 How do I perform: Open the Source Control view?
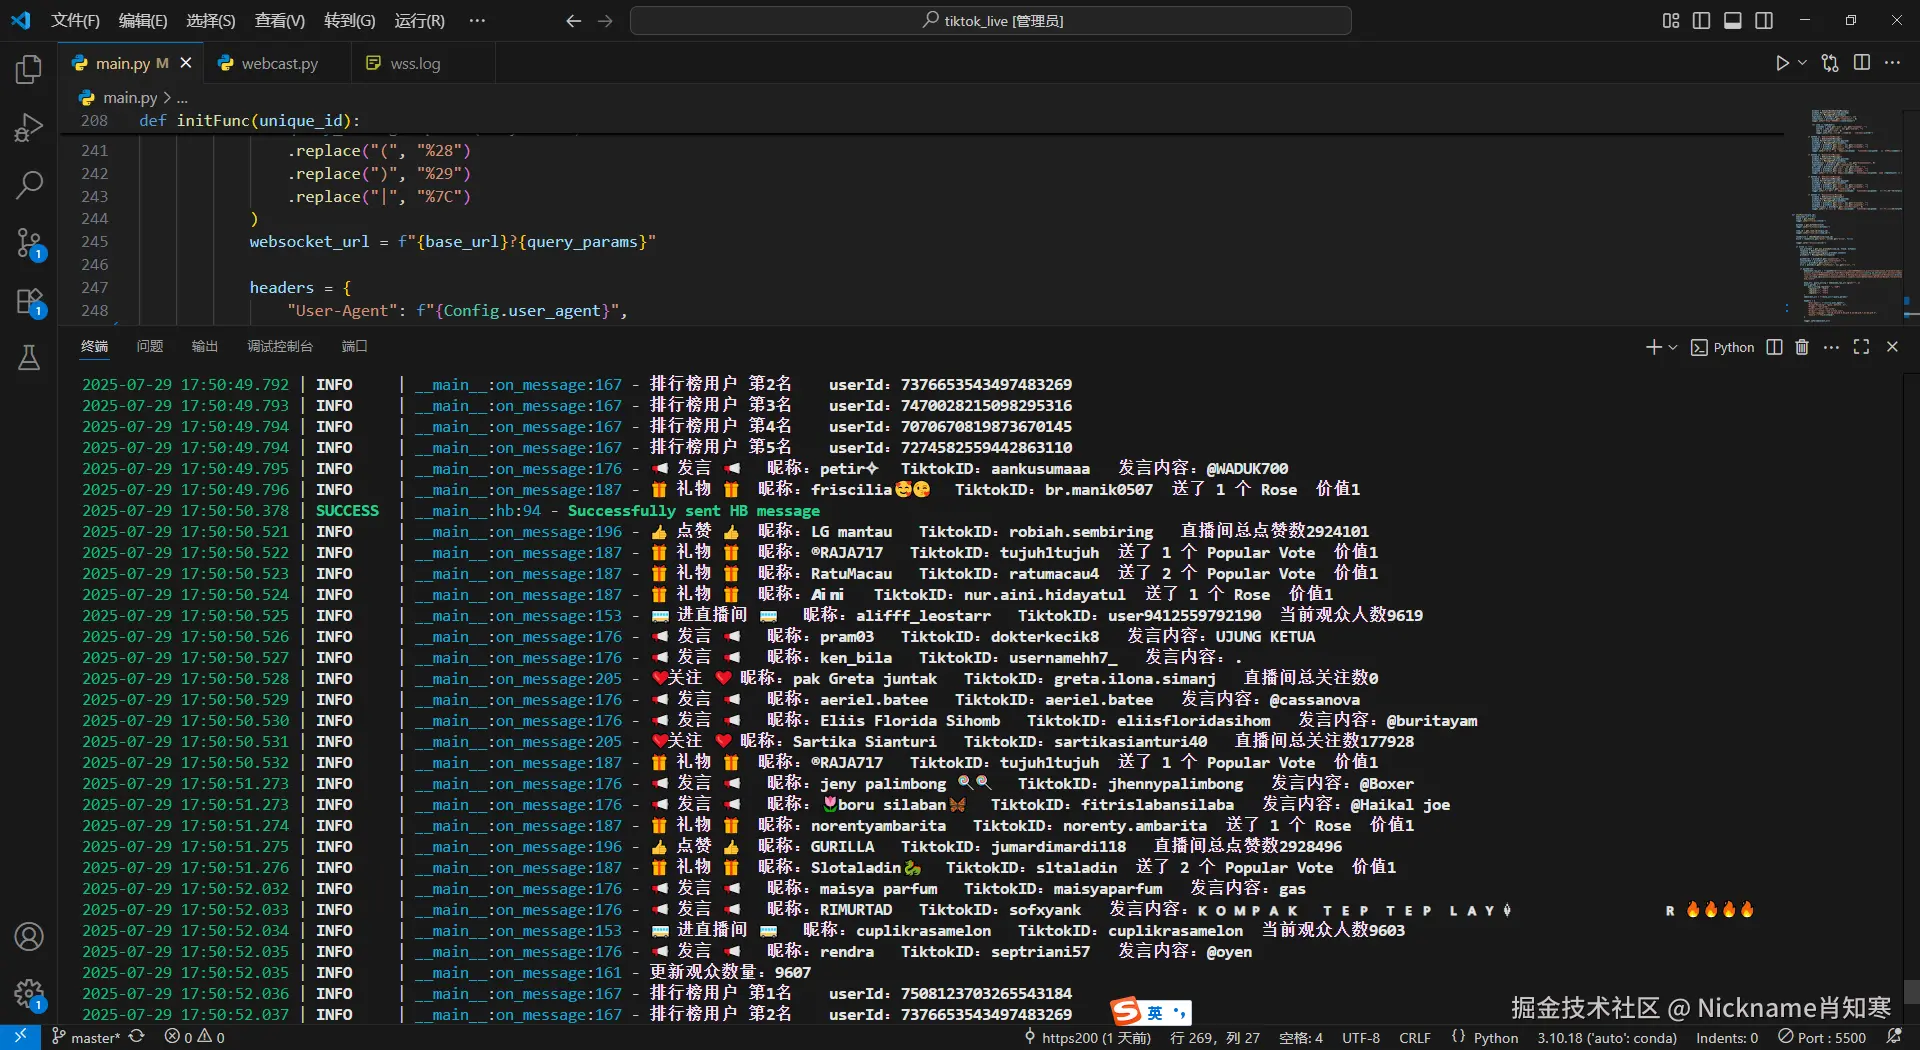[x=29, y=243]
